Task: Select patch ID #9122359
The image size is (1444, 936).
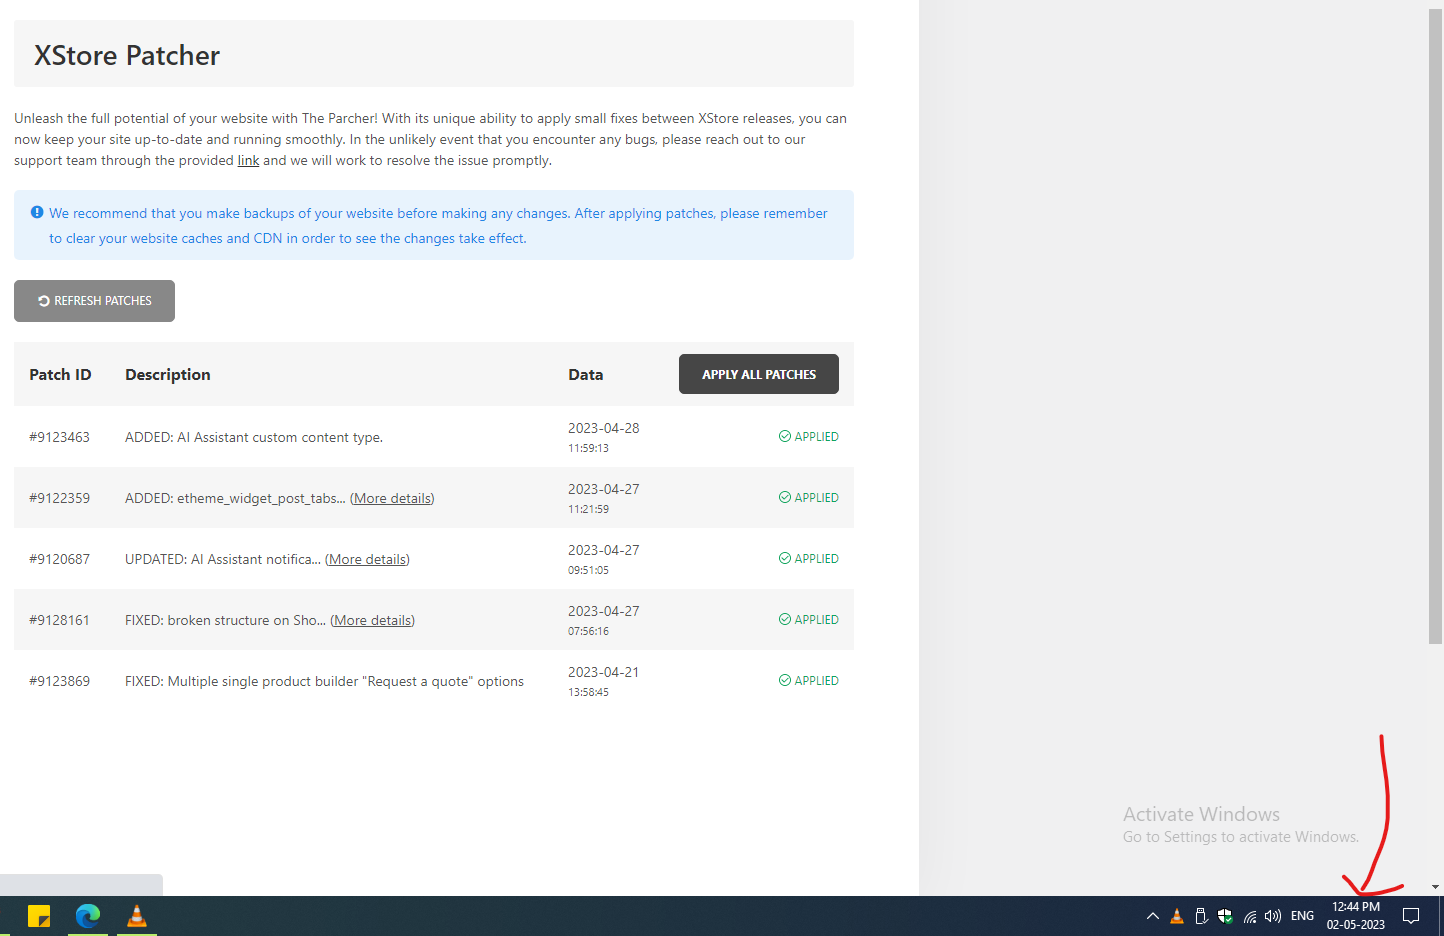Action: [59, 498]
